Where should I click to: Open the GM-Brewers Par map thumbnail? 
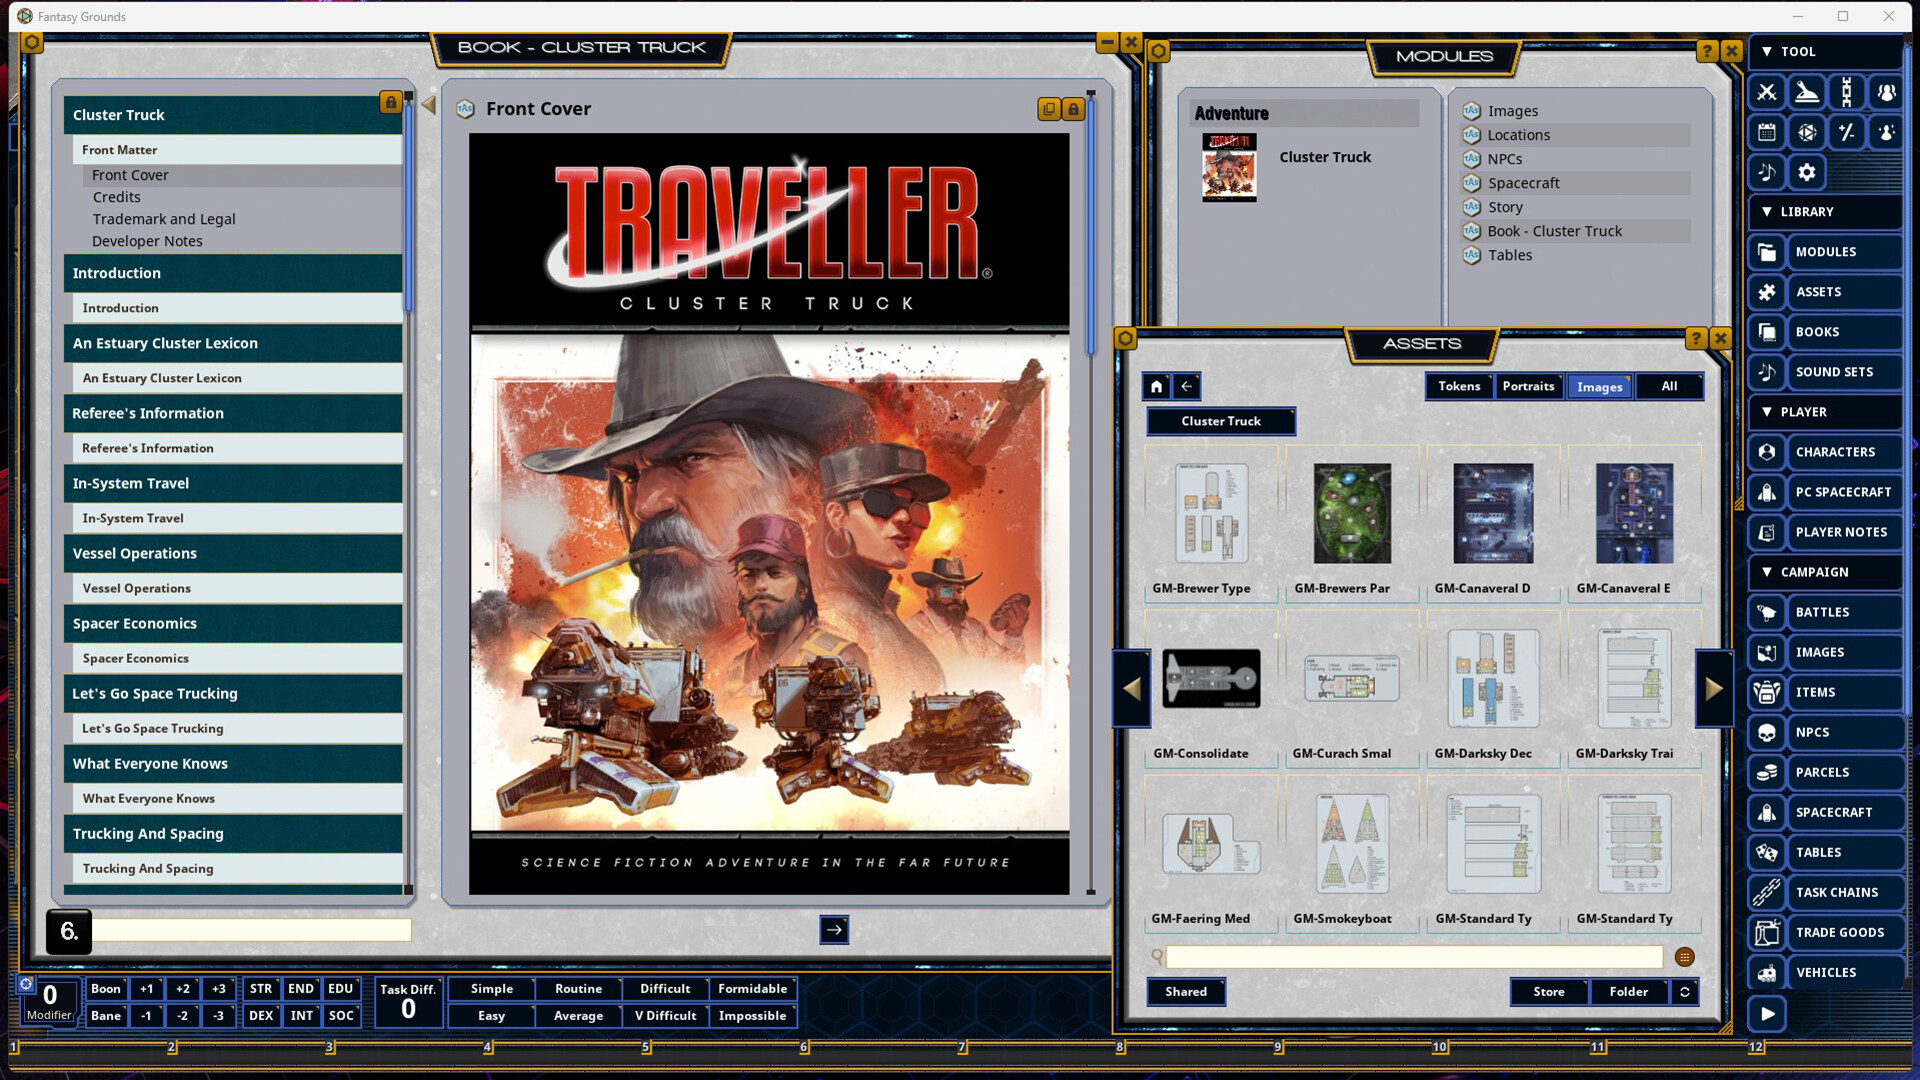[1351, 514]
